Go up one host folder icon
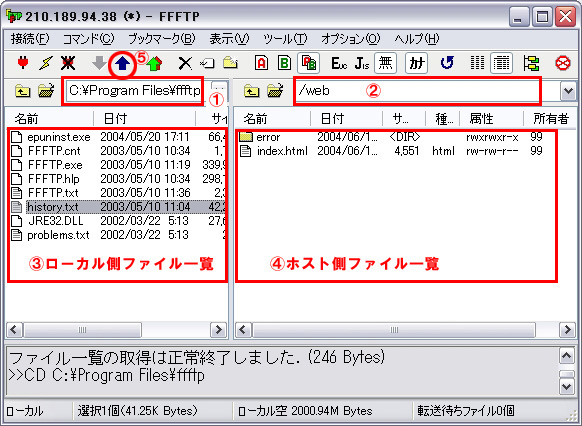This screenshot has height=426, width=582. [x=252, y=91]
